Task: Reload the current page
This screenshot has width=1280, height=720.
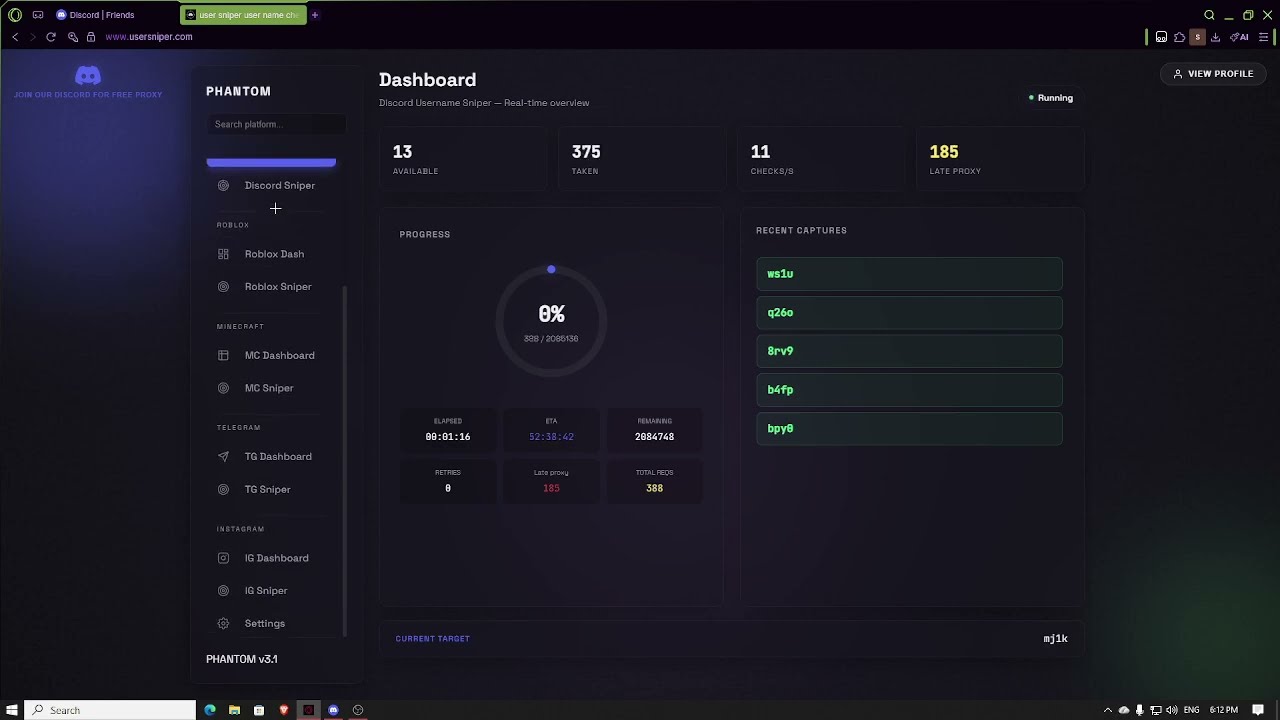Action: (51, 37)
